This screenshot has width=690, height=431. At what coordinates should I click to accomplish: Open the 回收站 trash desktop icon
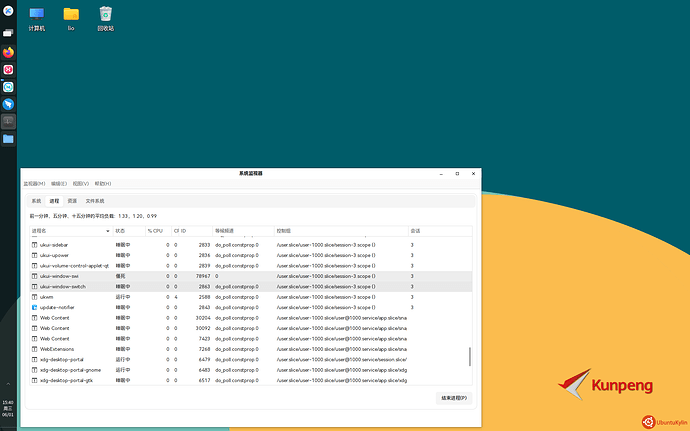[x=105, y=15]
